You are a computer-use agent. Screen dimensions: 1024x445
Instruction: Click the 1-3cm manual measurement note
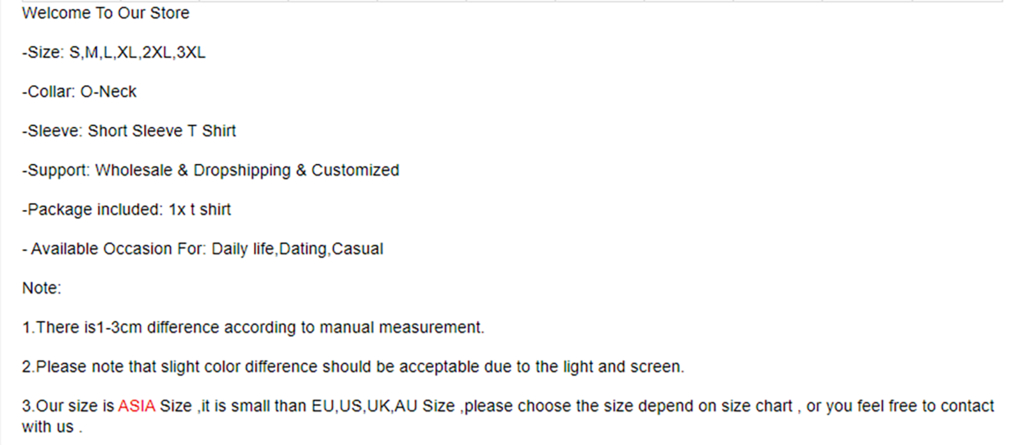tap(253, 327)
